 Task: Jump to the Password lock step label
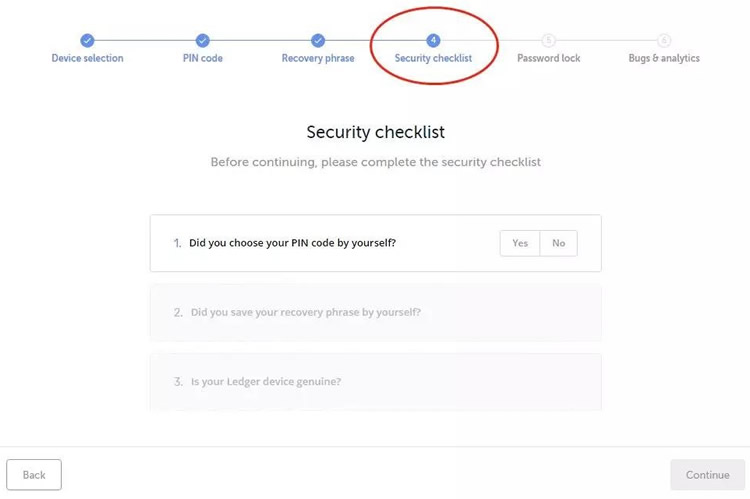pos(549,58)
